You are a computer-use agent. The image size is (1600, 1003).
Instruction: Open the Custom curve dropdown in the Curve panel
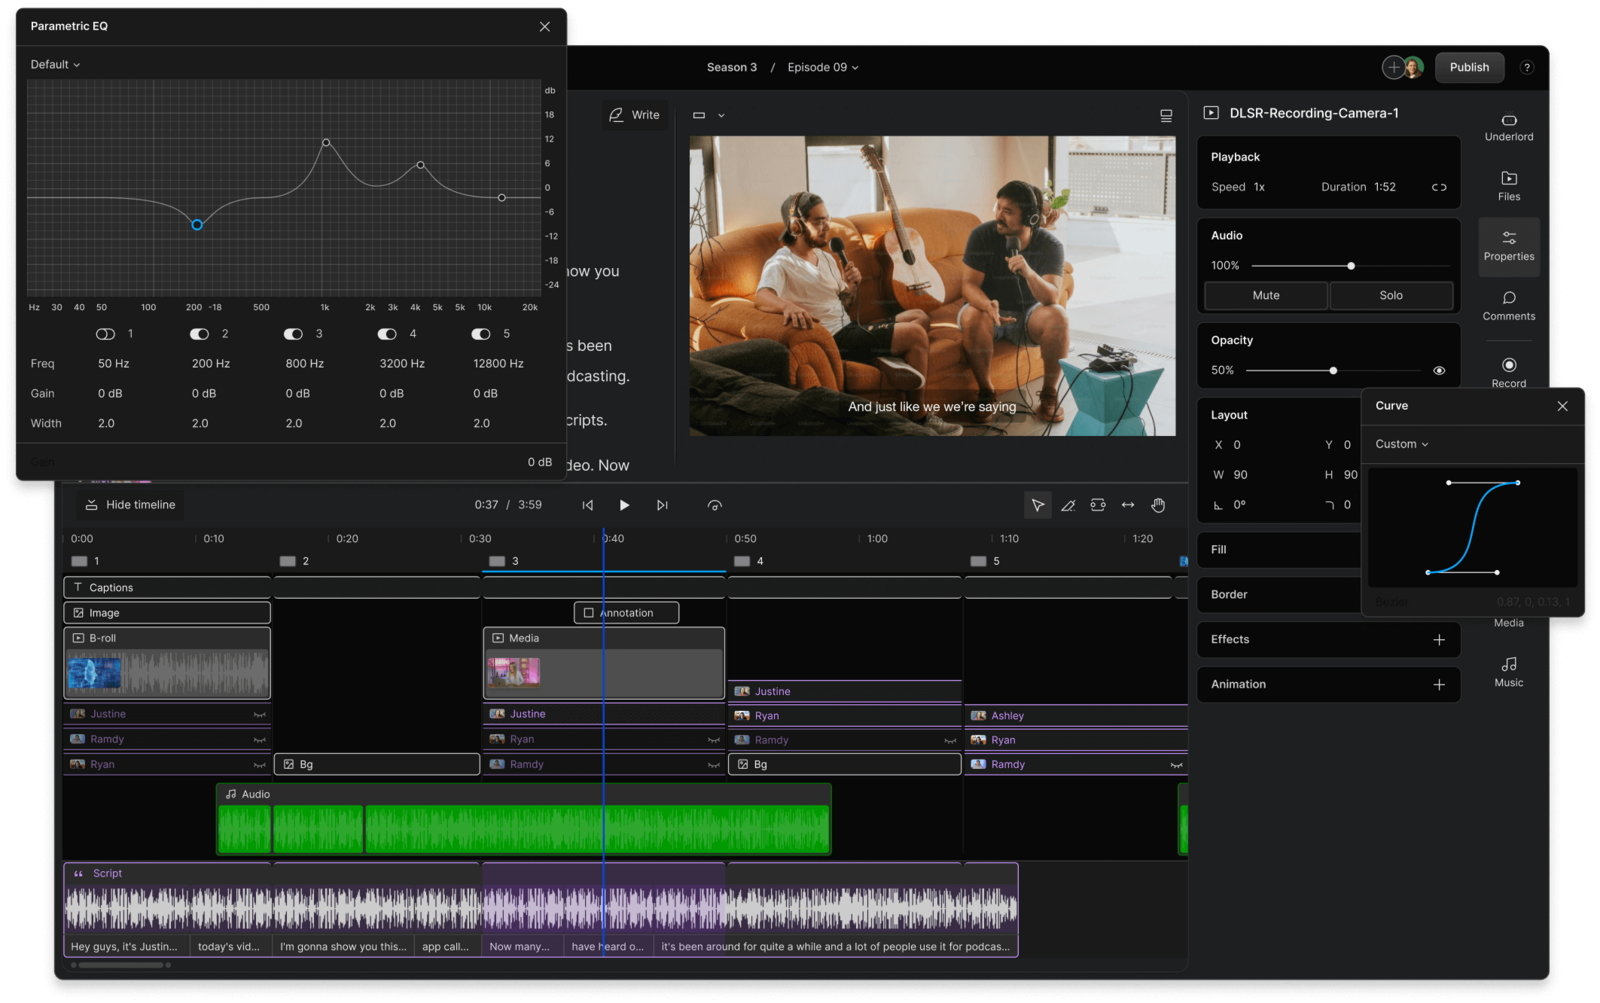(x=1400, y=443)
